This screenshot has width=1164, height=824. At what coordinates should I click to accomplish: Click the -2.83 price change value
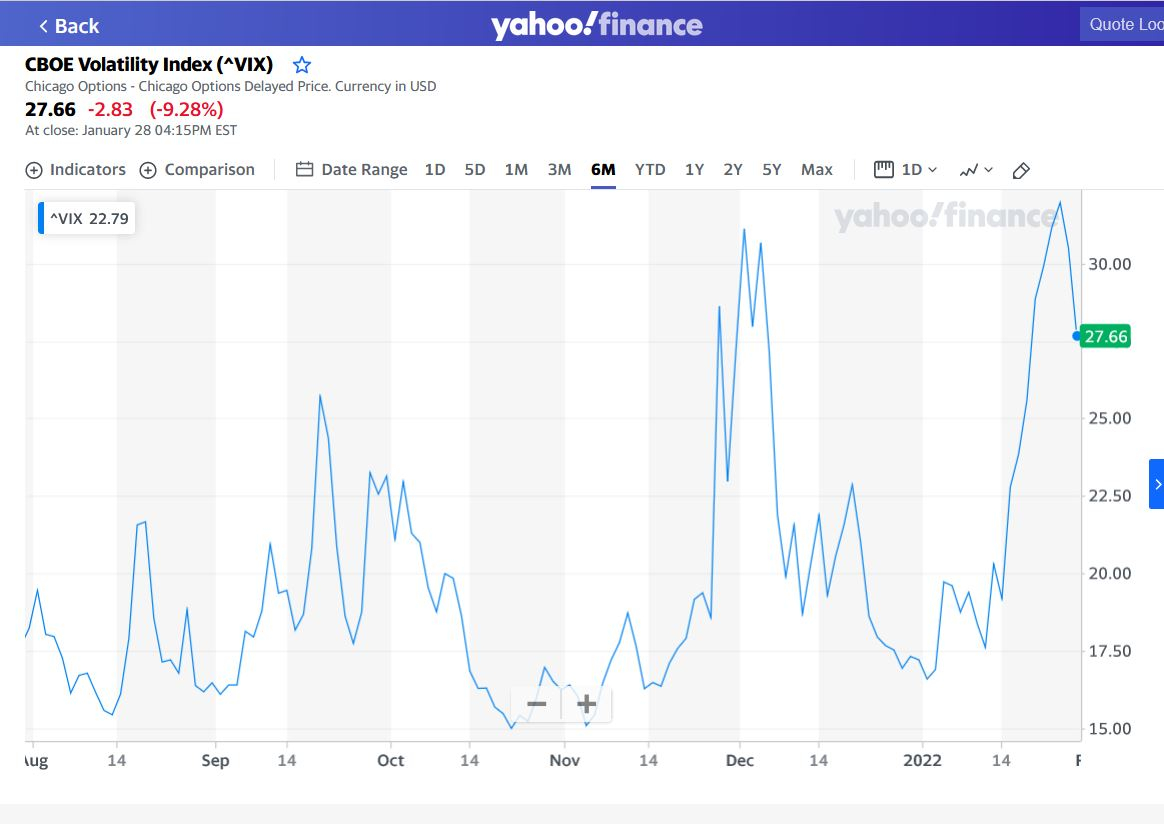(111, 110)
